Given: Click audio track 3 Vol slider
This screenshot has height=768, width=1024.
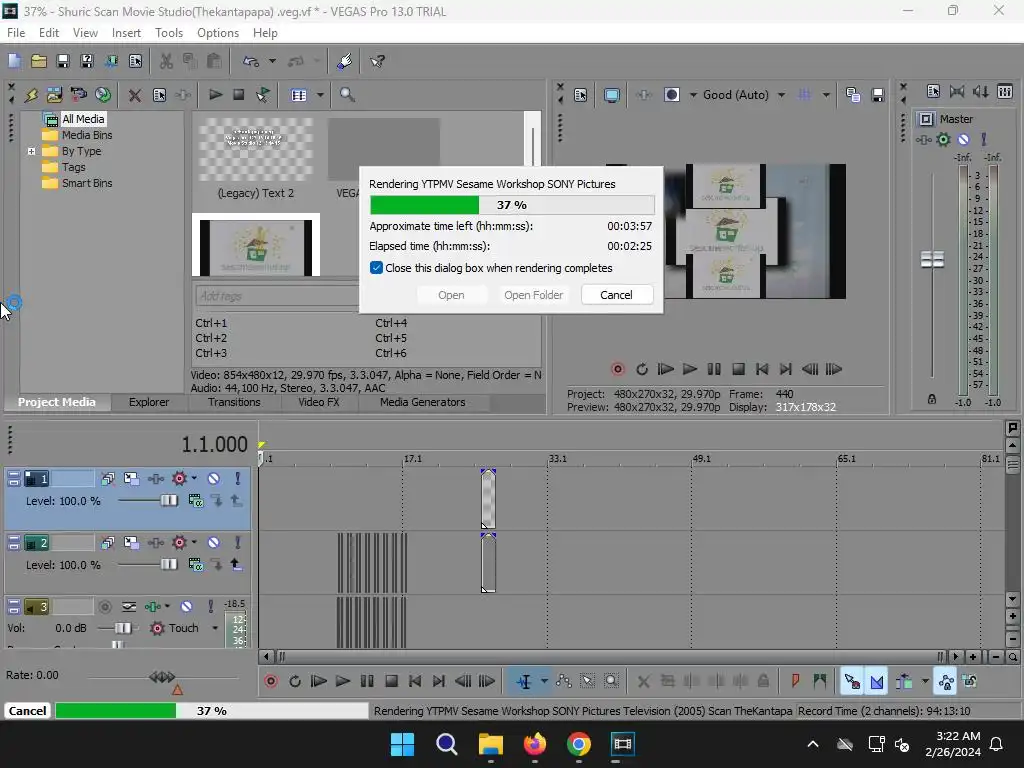Looking at the screenshot, I should tap(122, 628).
